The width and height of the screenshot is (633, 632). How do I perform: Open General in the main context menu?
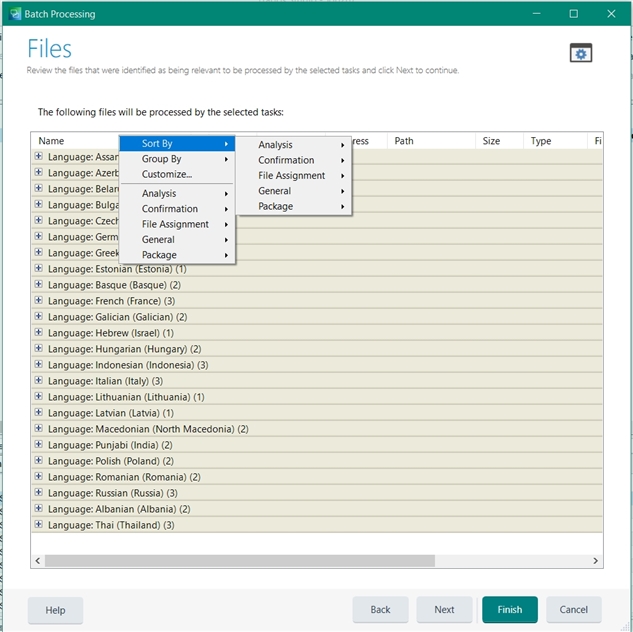coord(177,240)
